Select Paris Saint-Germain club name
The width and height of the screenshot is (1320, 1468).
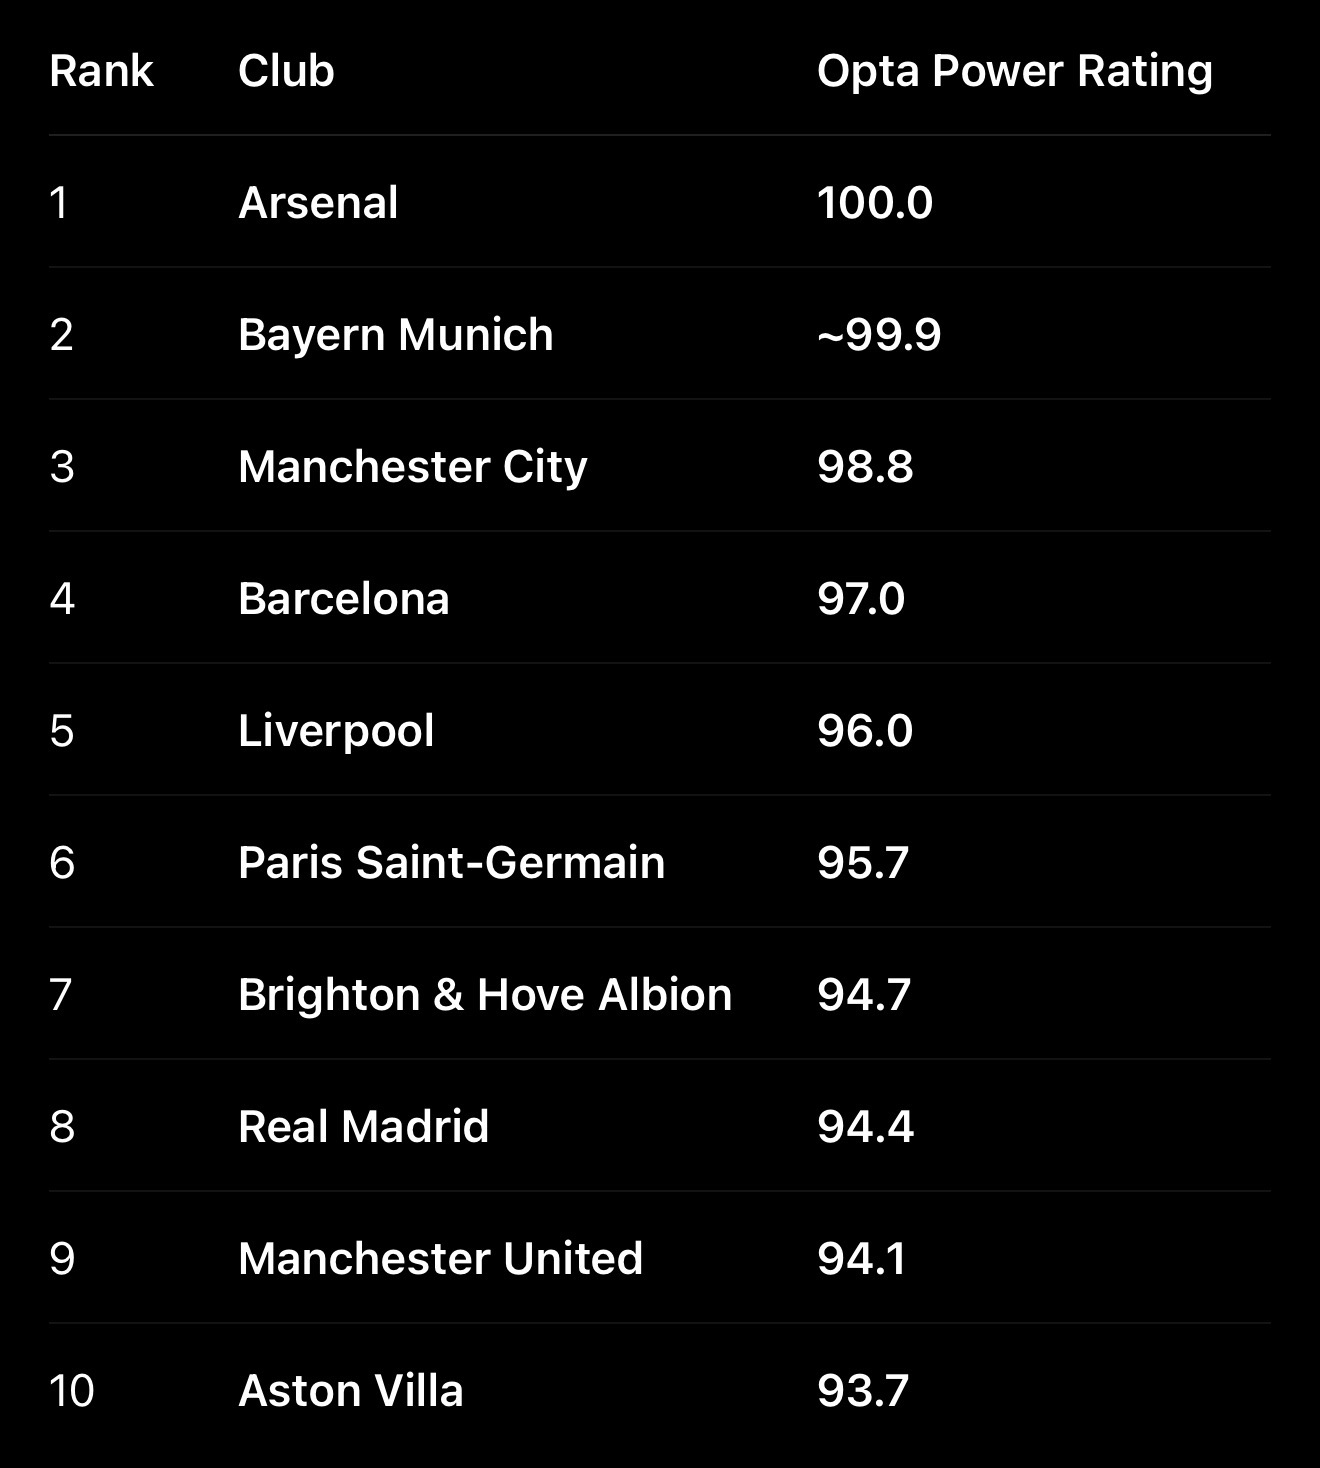click(451, 863)
